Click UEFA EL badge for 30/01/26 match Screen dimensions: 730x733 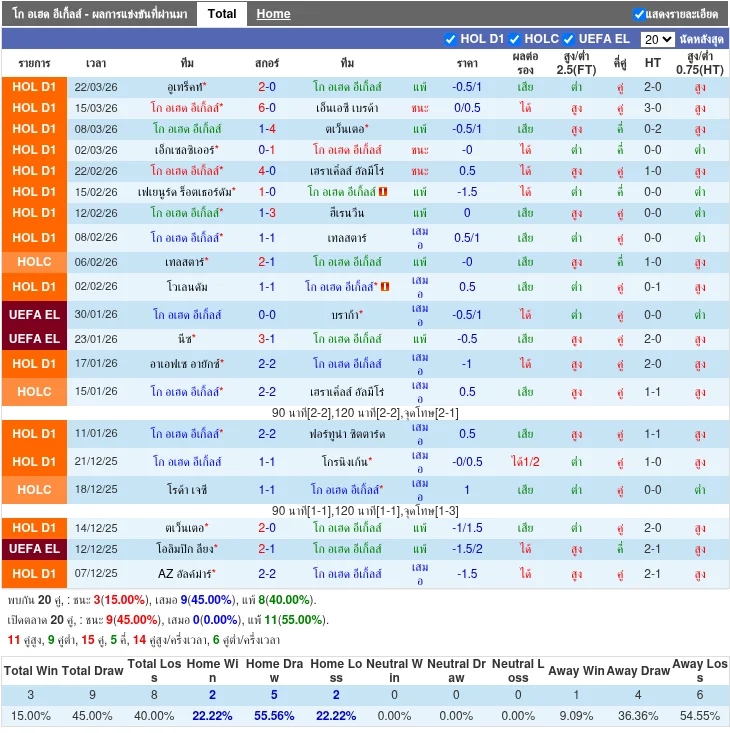[34, 315]
